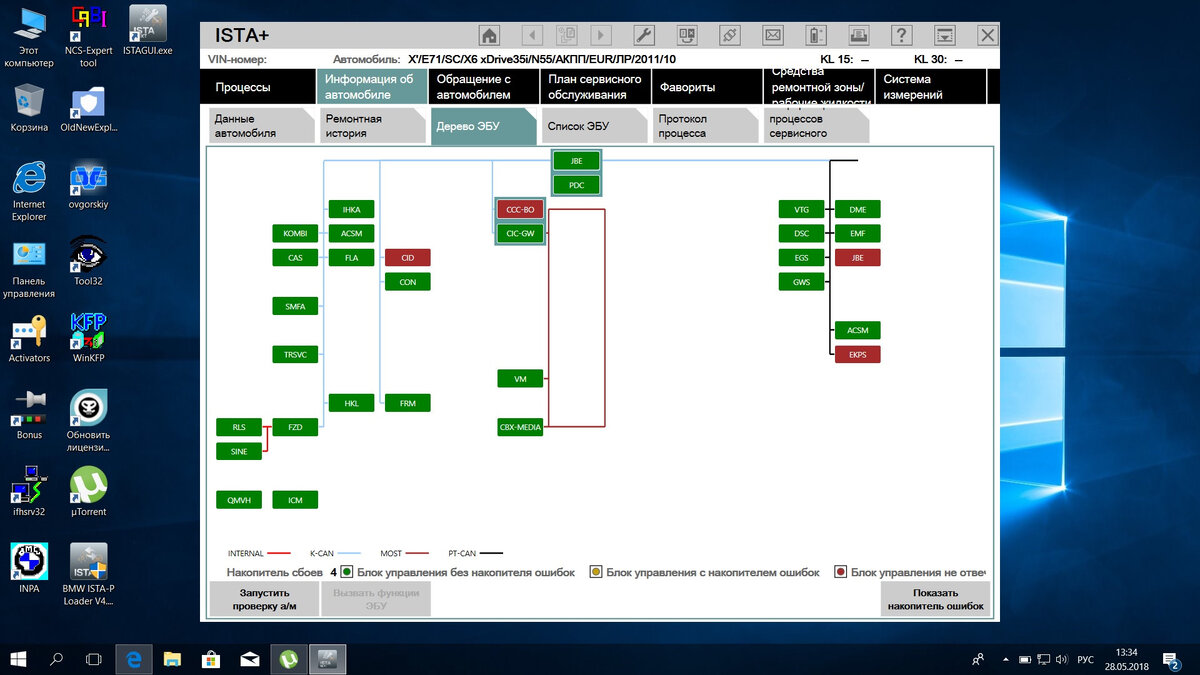Click Вызвать функции ЭБУ button
1200x675 pixels.
click(x=375, y=599)
